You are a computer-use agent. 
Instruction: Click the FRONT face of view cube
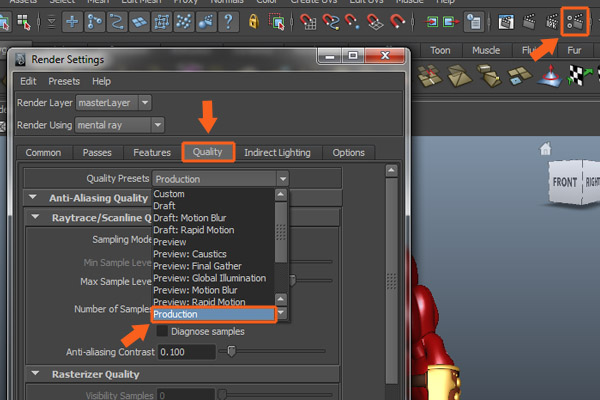(x=565, y=182)
